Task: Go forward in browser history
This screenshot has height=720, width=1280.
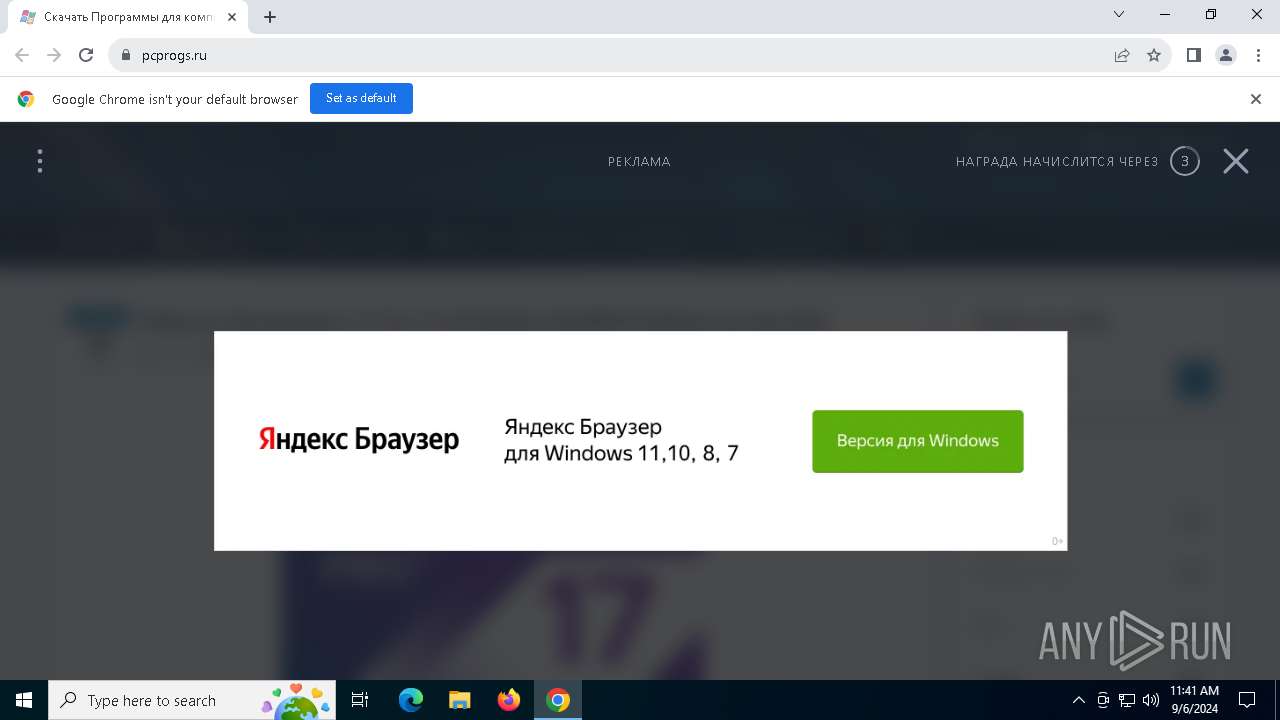Action: (54, 55)
